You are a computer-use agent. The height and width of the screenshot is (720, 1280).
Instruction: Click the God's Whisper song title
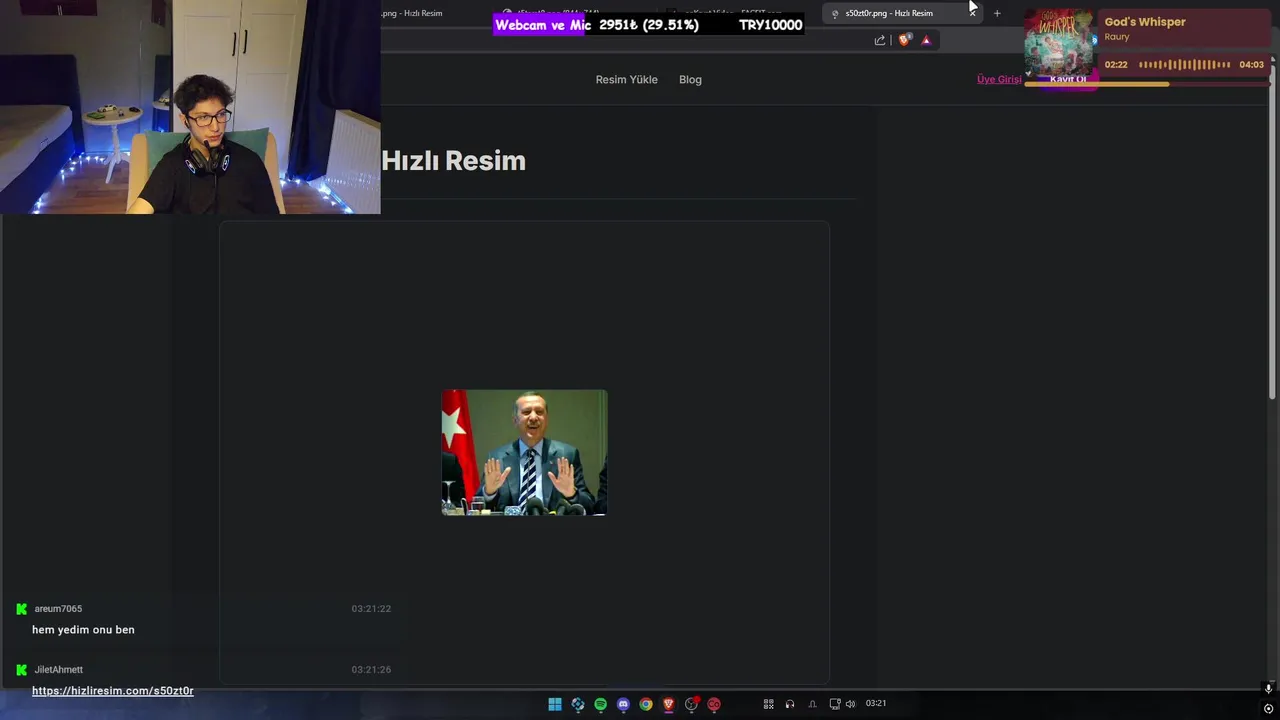click(1145, 22)
